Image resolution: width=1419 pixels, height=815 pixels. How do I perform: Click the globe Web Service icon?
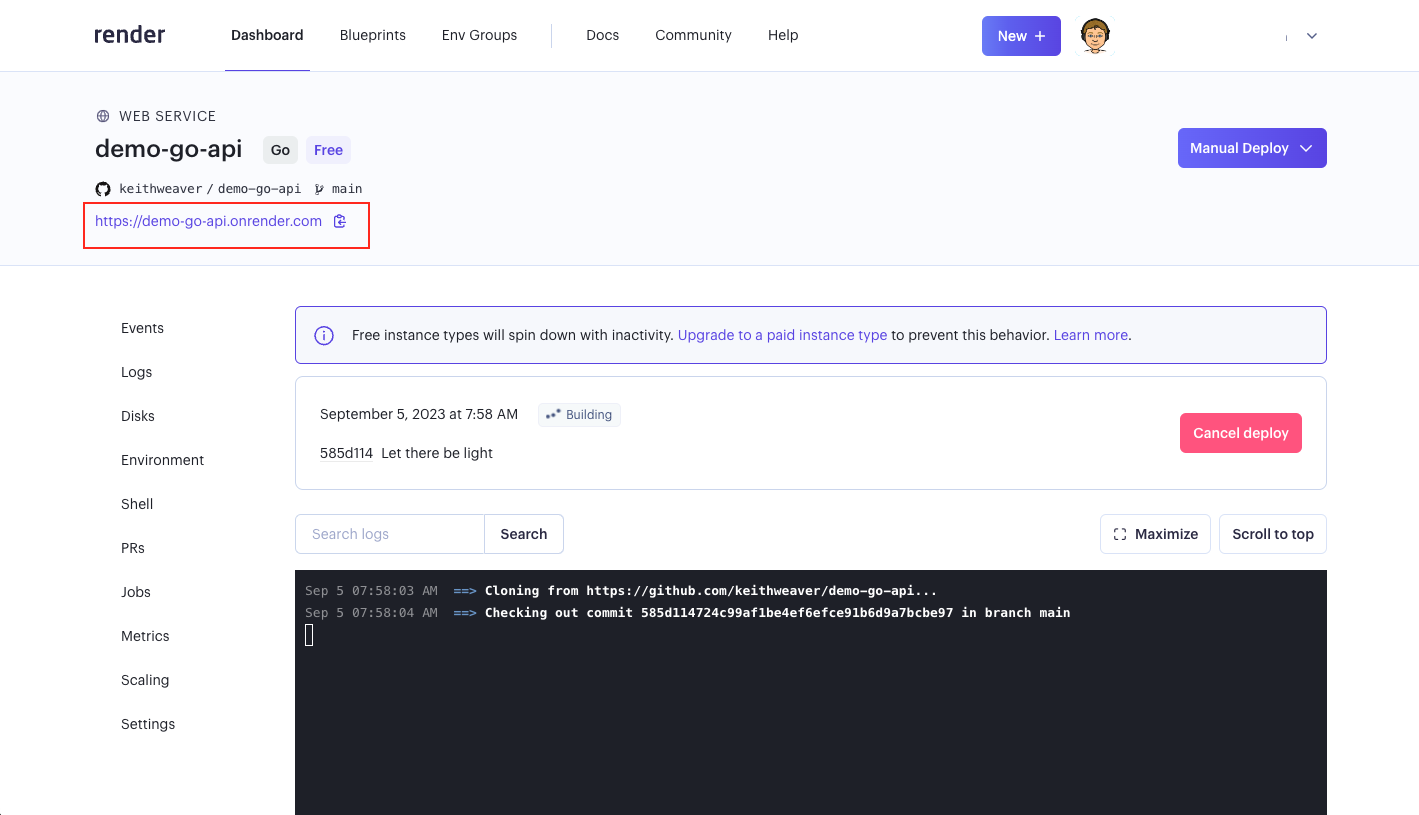point(103,116)
